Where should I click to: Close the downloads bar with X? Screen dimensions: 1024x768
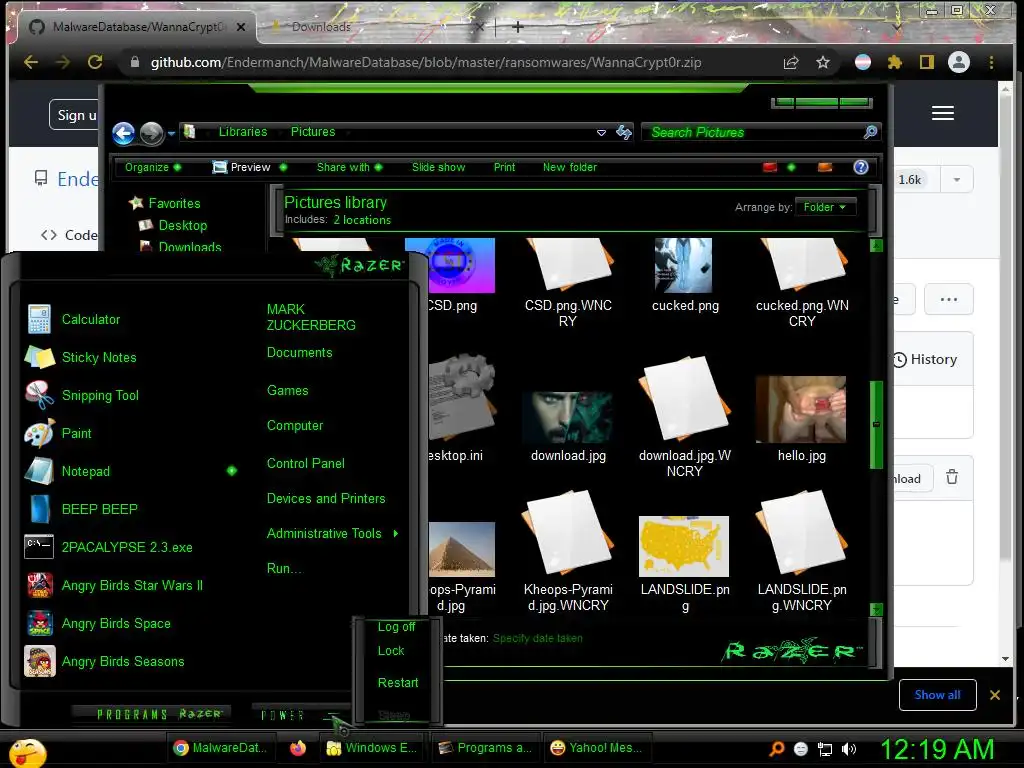(x=995, y=695)
